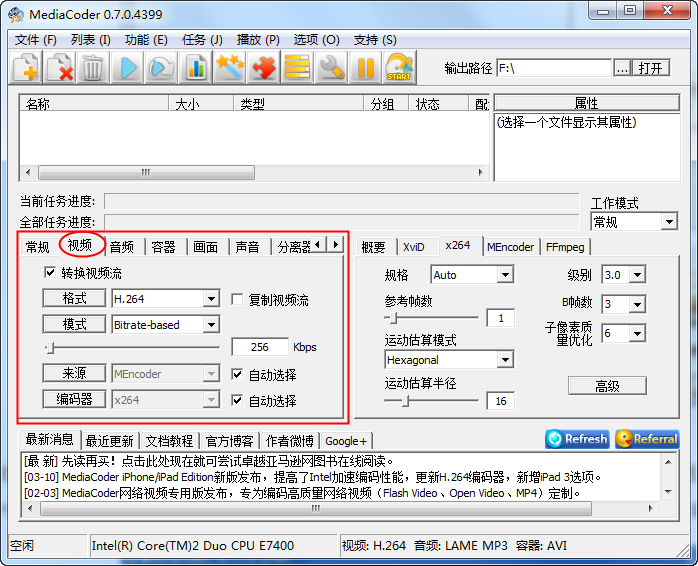
Task: Switch to the 音频 tab
Action: point(122,247)
